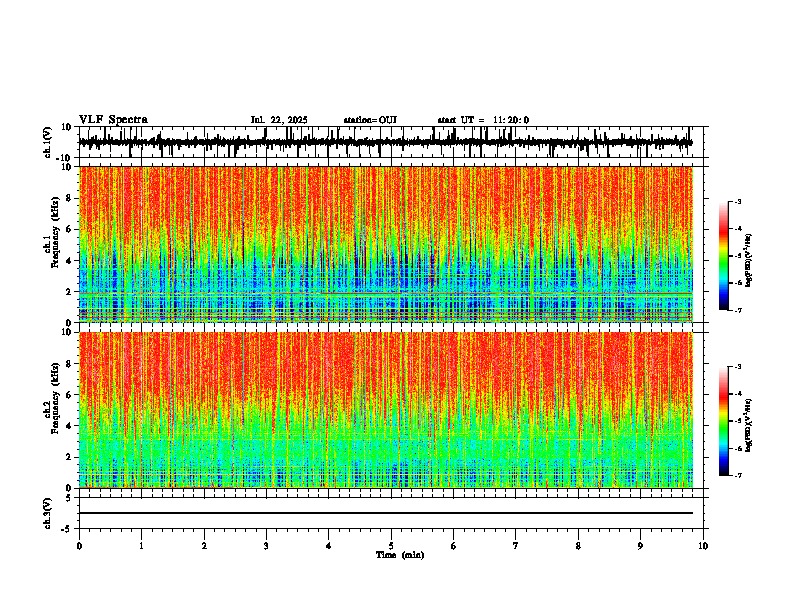Click the 'station=OUJ' label
The image size is (792, 612).
(x=370, y=120)
